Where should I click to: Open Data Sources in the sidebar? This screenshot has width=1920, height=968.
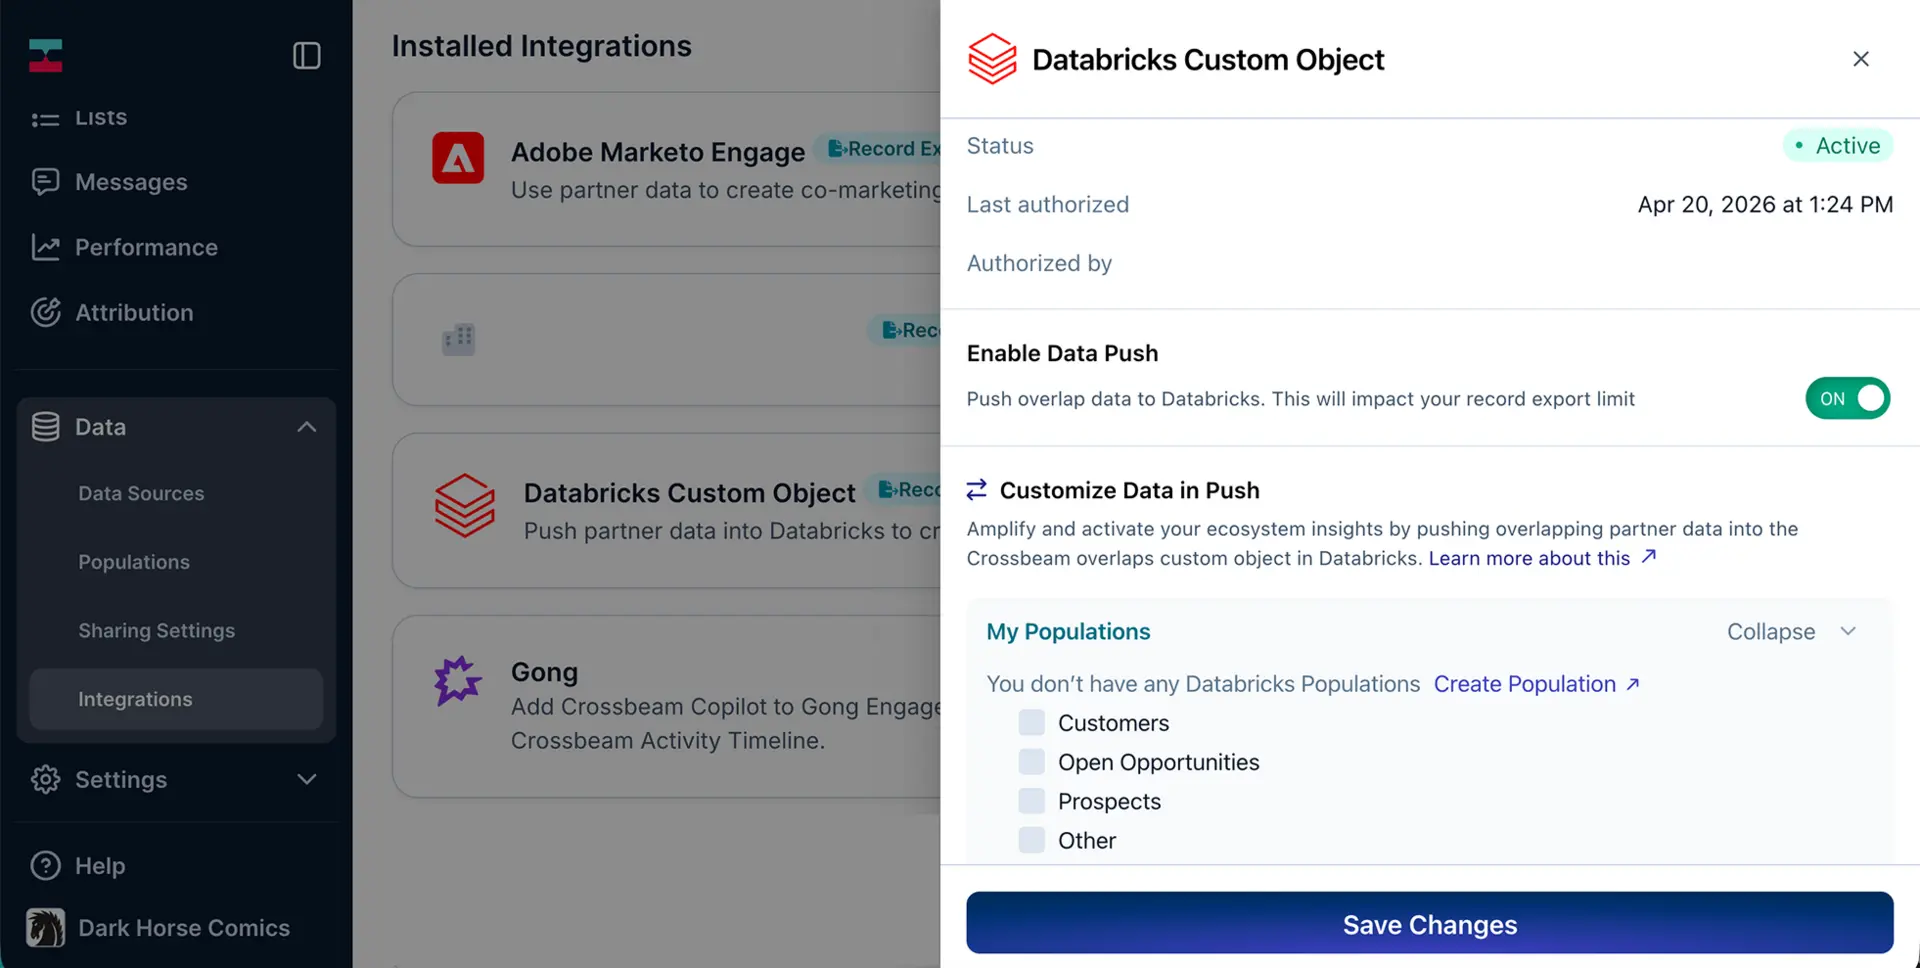[141, 493]
